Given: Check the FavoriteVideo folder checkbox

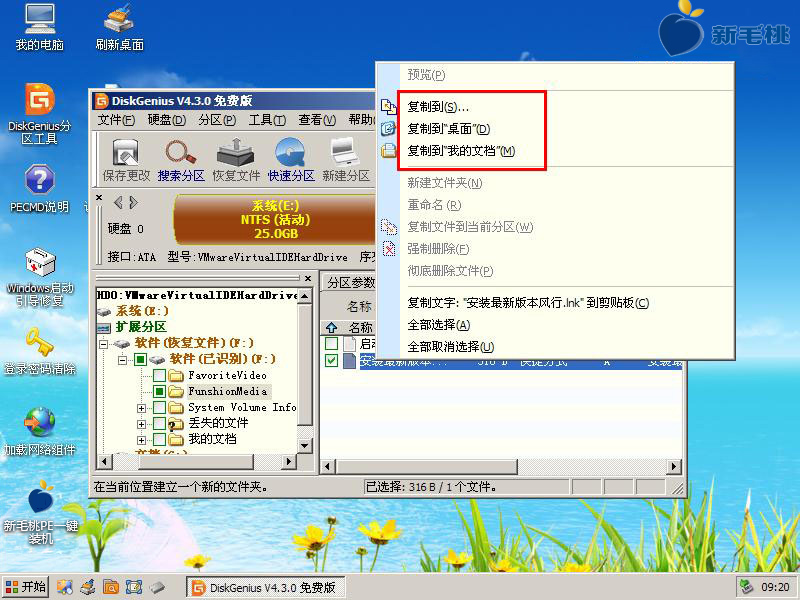Looking at the screenshot, I should [159, 376].
